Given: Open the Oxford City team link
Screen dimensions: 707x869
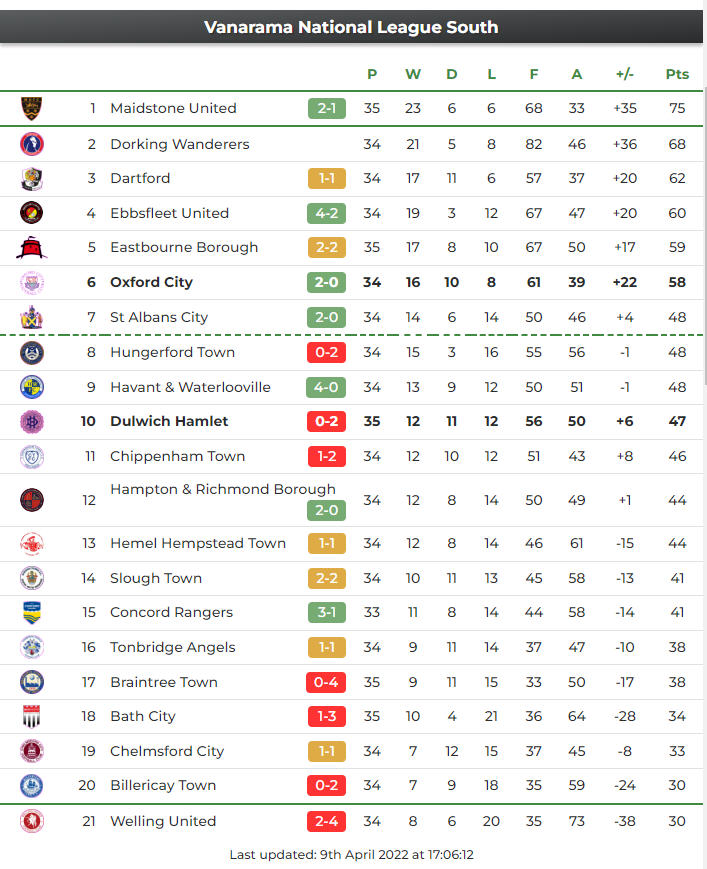Looking at the screenshot, I should (x=151, y=282).
